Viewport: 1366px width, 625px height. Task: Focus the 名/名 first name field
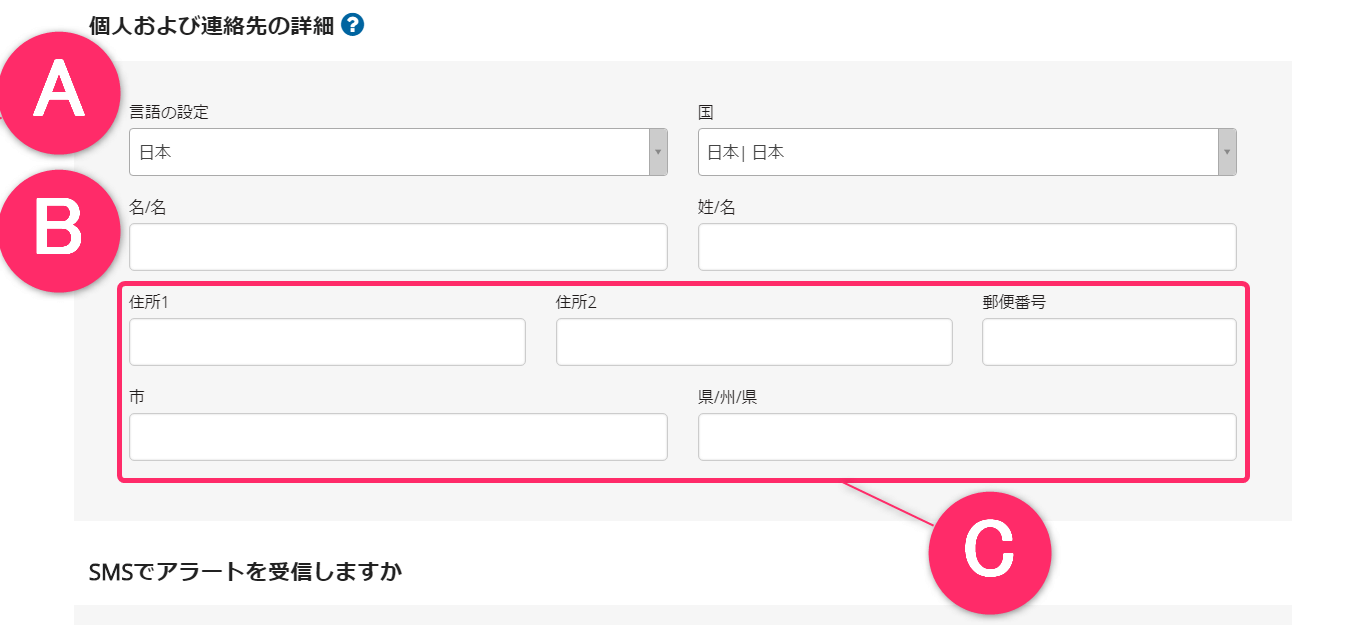[398, 247]
